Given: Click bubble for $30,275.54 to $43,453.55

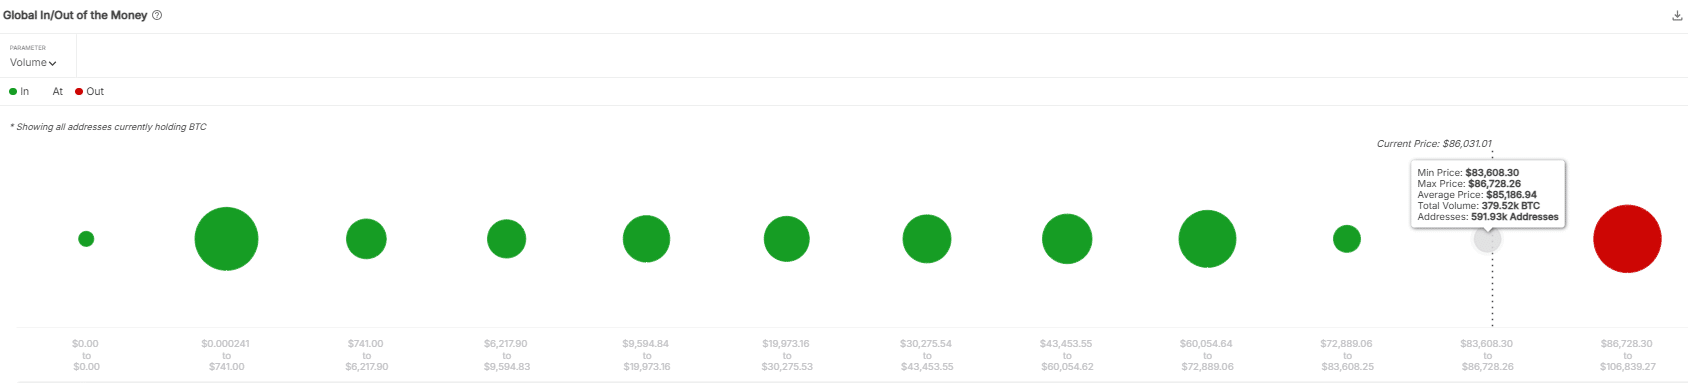Looking at the screenshot, I should 927,239.
